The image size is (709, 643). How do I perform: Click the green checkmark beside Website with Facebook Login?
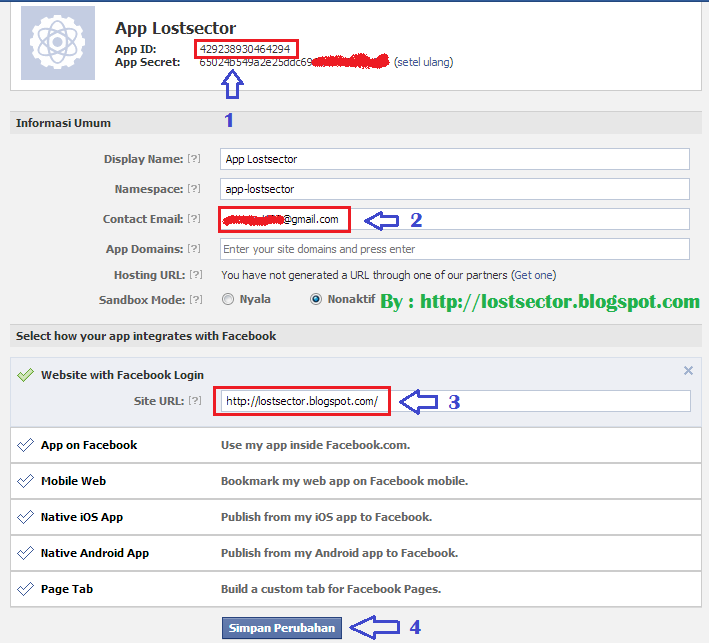(25, 375)
